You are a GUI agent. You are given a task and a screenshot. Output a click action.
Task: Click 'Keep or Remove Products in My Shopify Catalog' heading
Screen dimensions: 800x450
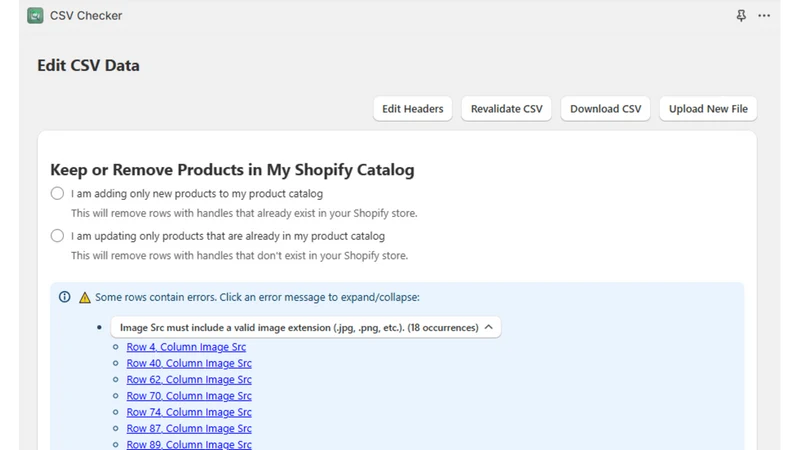click(x=232, y=169)
